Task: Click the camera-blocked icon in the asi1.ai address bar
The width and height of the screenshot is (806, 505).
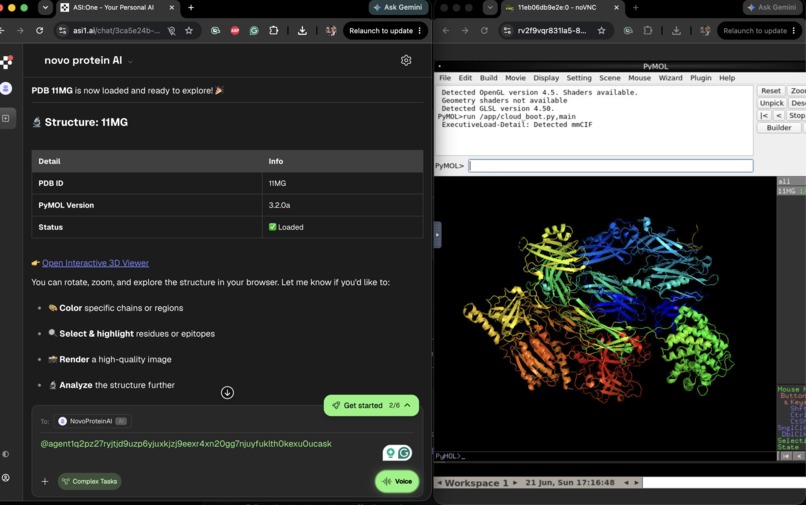Action: [x=172, y=31]
